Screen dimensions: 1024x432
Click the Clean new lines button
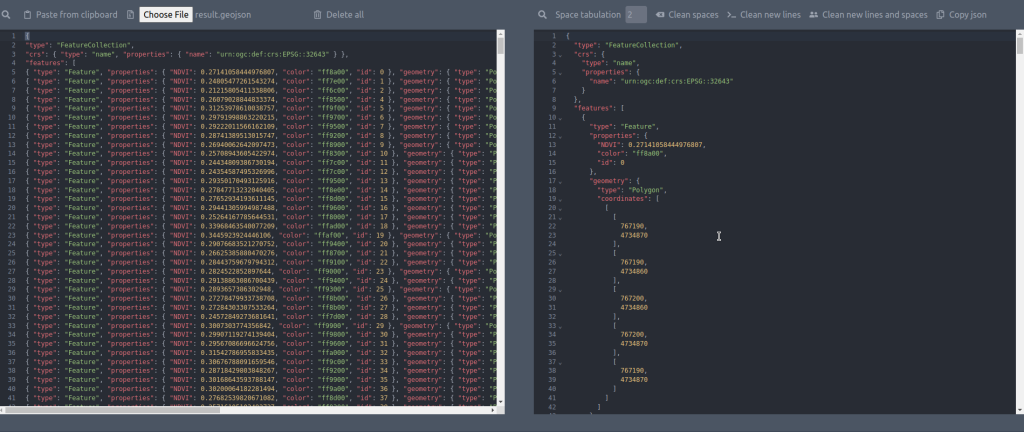763,14
